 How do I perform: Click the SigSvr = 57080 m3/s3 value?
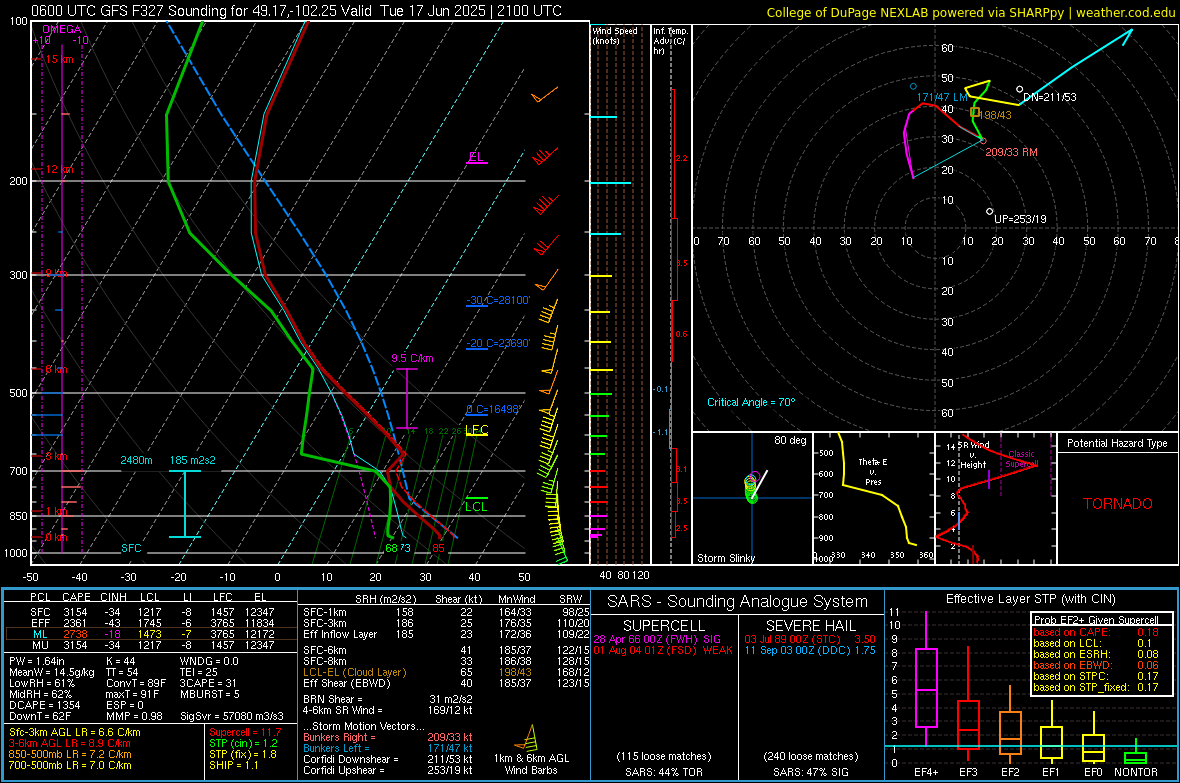(232, 716)
